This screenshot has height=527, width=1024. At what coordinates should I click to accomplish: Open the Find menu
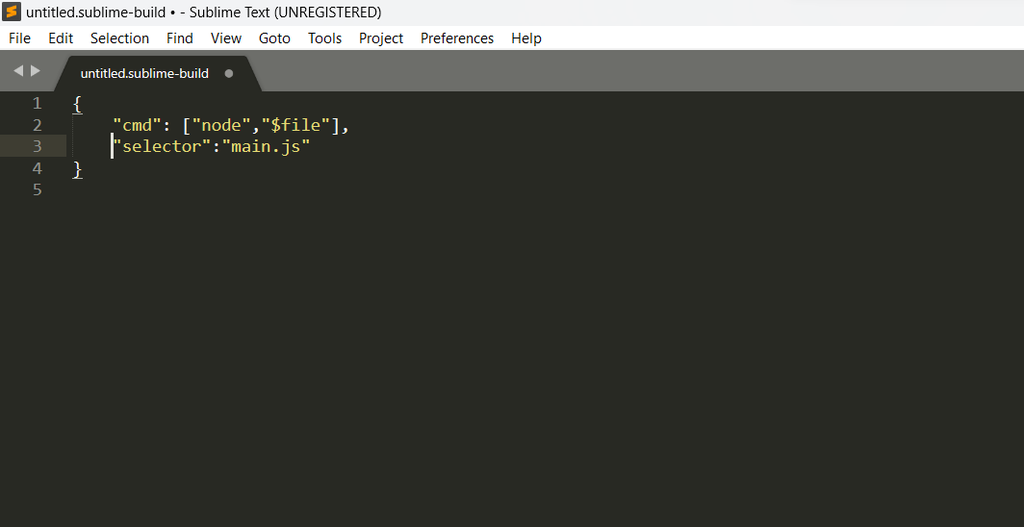[180, 39]
